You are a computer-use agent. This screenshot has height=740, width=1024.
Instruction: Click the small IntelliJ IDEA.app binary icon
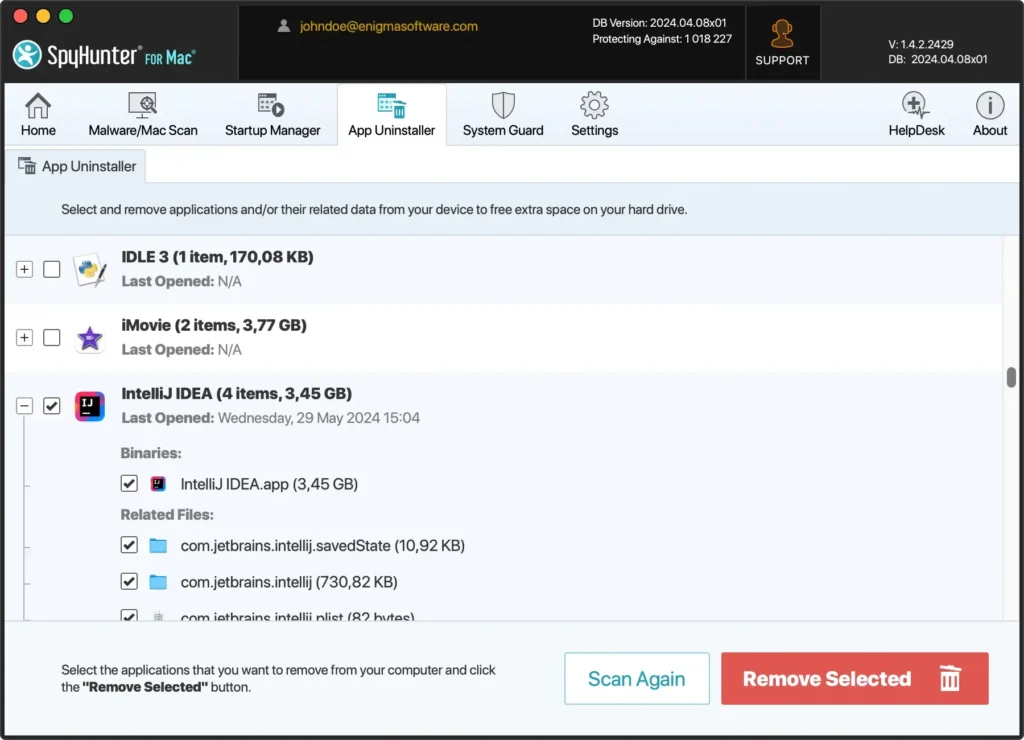tap(158, 483)
